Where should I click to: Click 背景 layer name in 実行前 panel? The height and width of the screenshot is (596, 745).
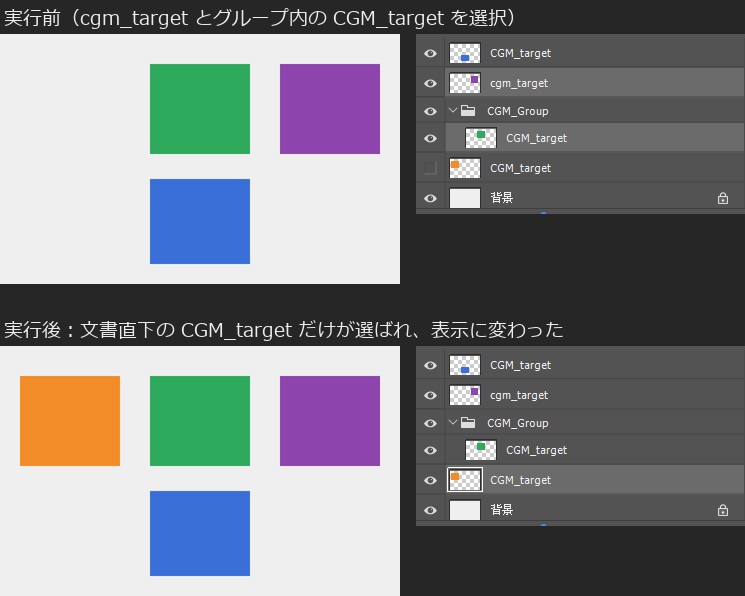click(501, 198)
